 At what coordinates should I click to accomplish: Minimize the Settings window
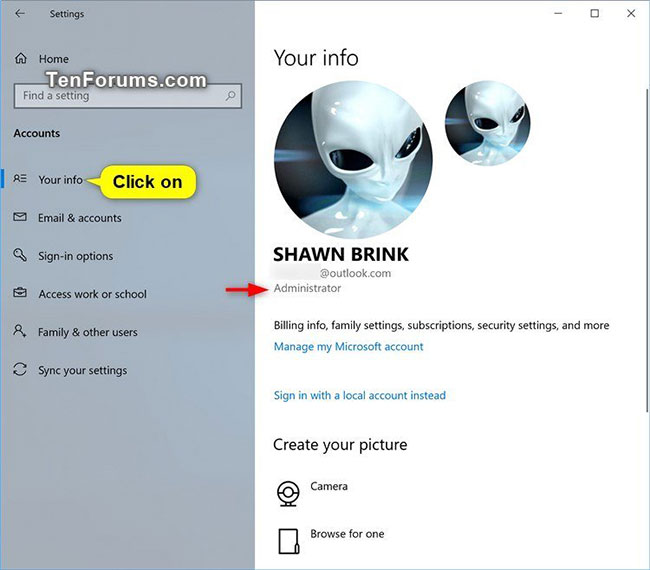[x=558, y=13]
